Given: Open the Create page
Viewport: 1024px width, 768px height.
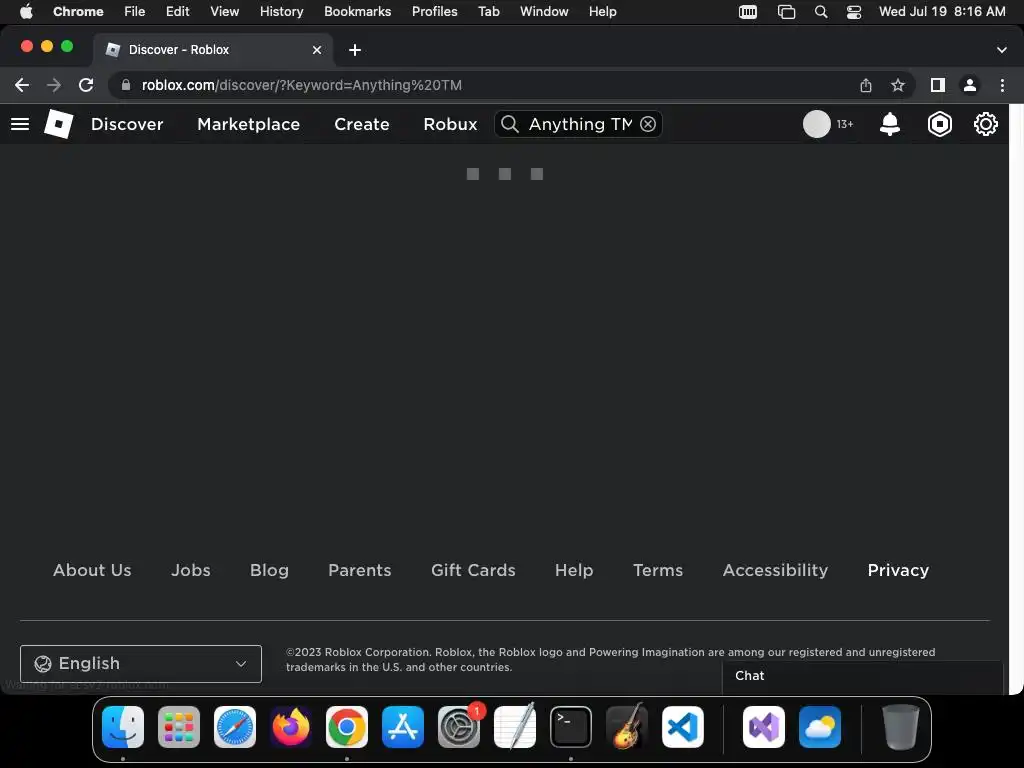Looking at the screenshot, I should click(362, 124).
